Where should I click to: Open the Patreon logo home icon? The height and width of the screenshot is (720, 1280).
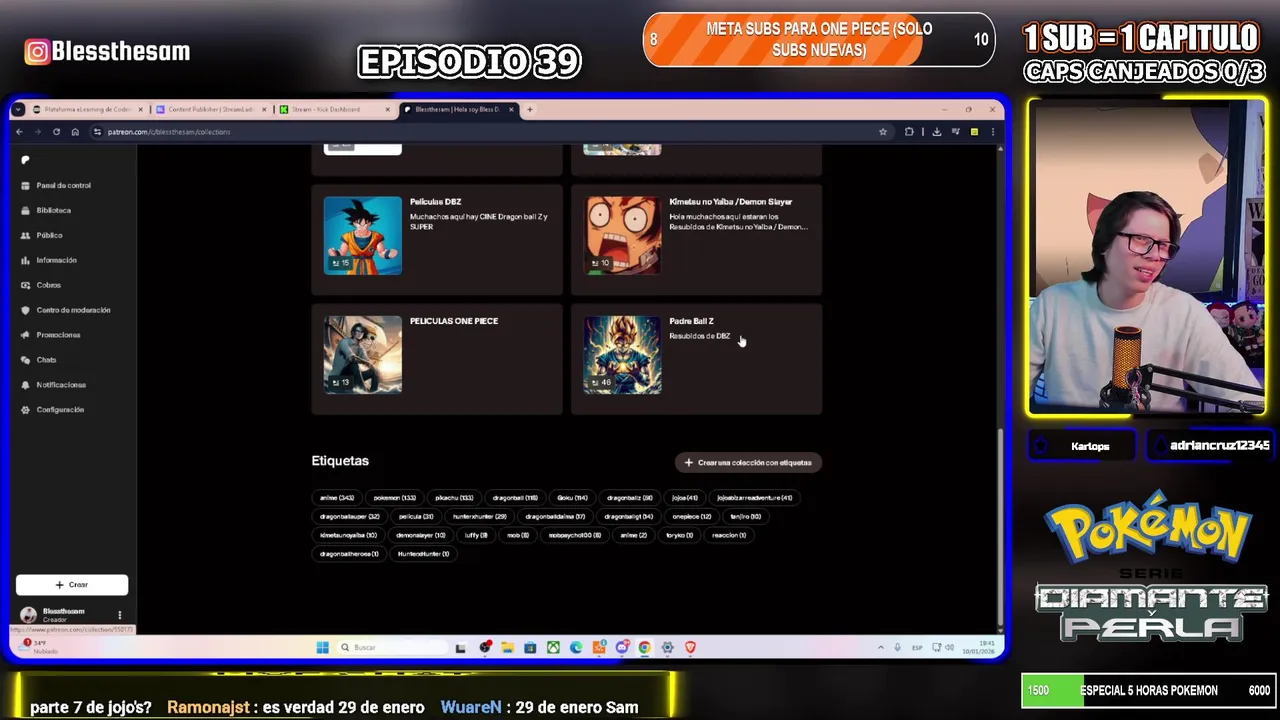(26, 160)
